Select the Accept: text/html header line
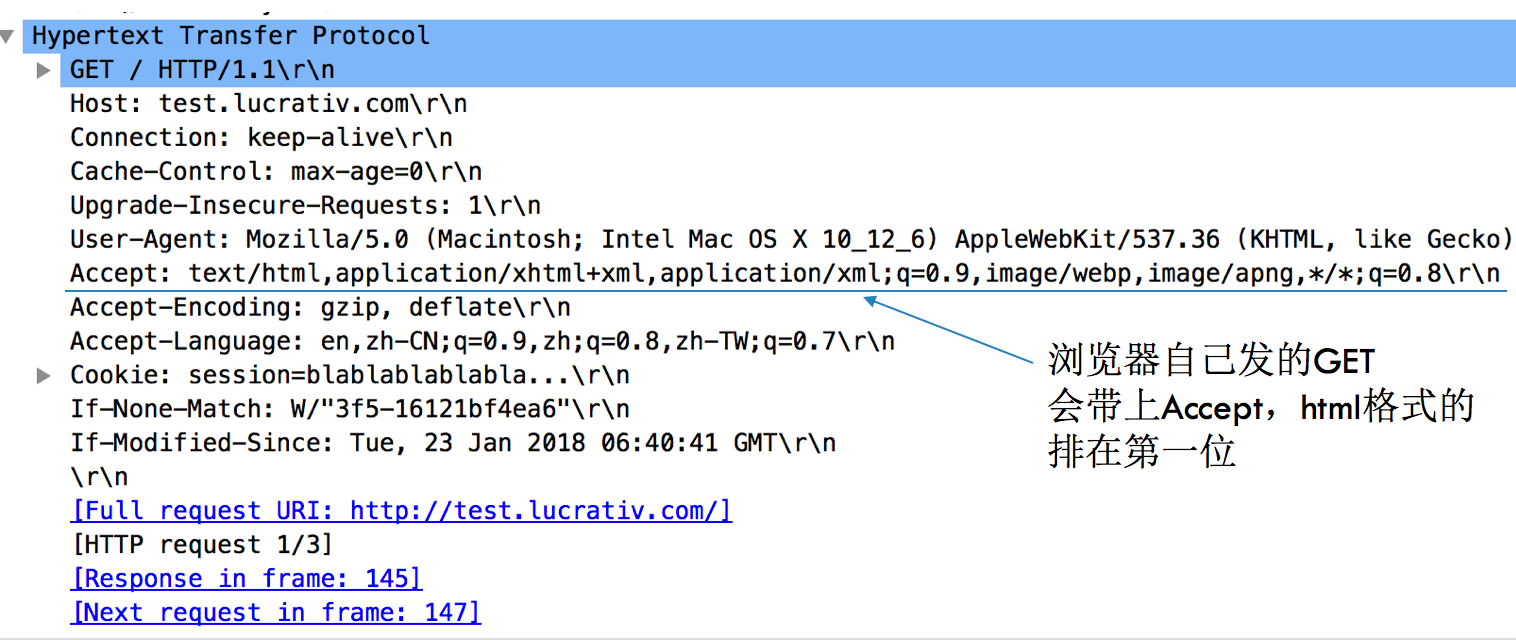This screenshot has height=640, width=1516. tap(785, 274)
